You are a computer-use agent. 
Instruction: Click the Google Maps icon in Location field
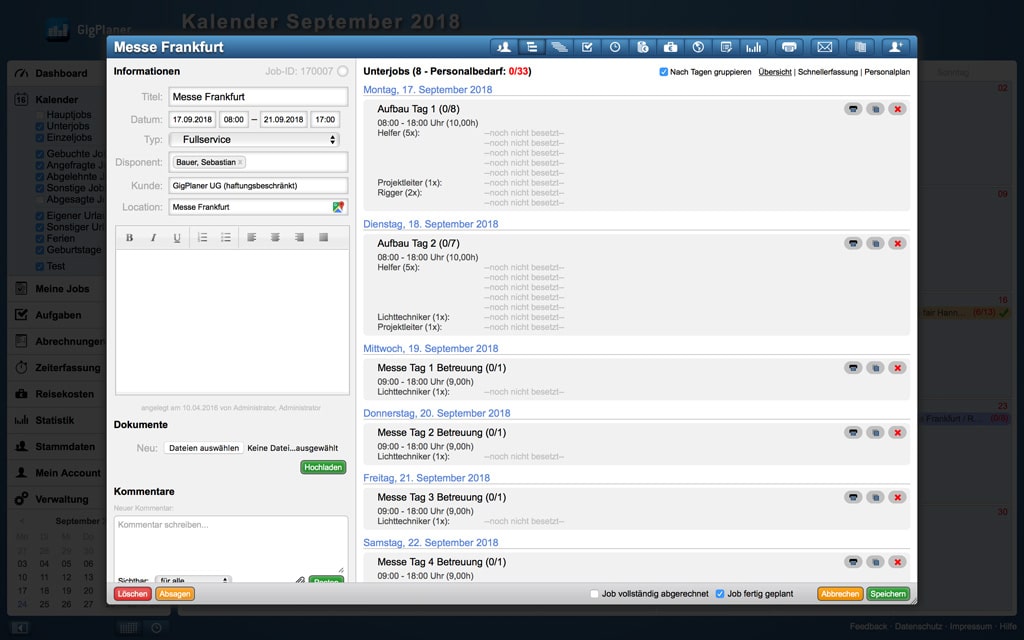tap(339, 207)
